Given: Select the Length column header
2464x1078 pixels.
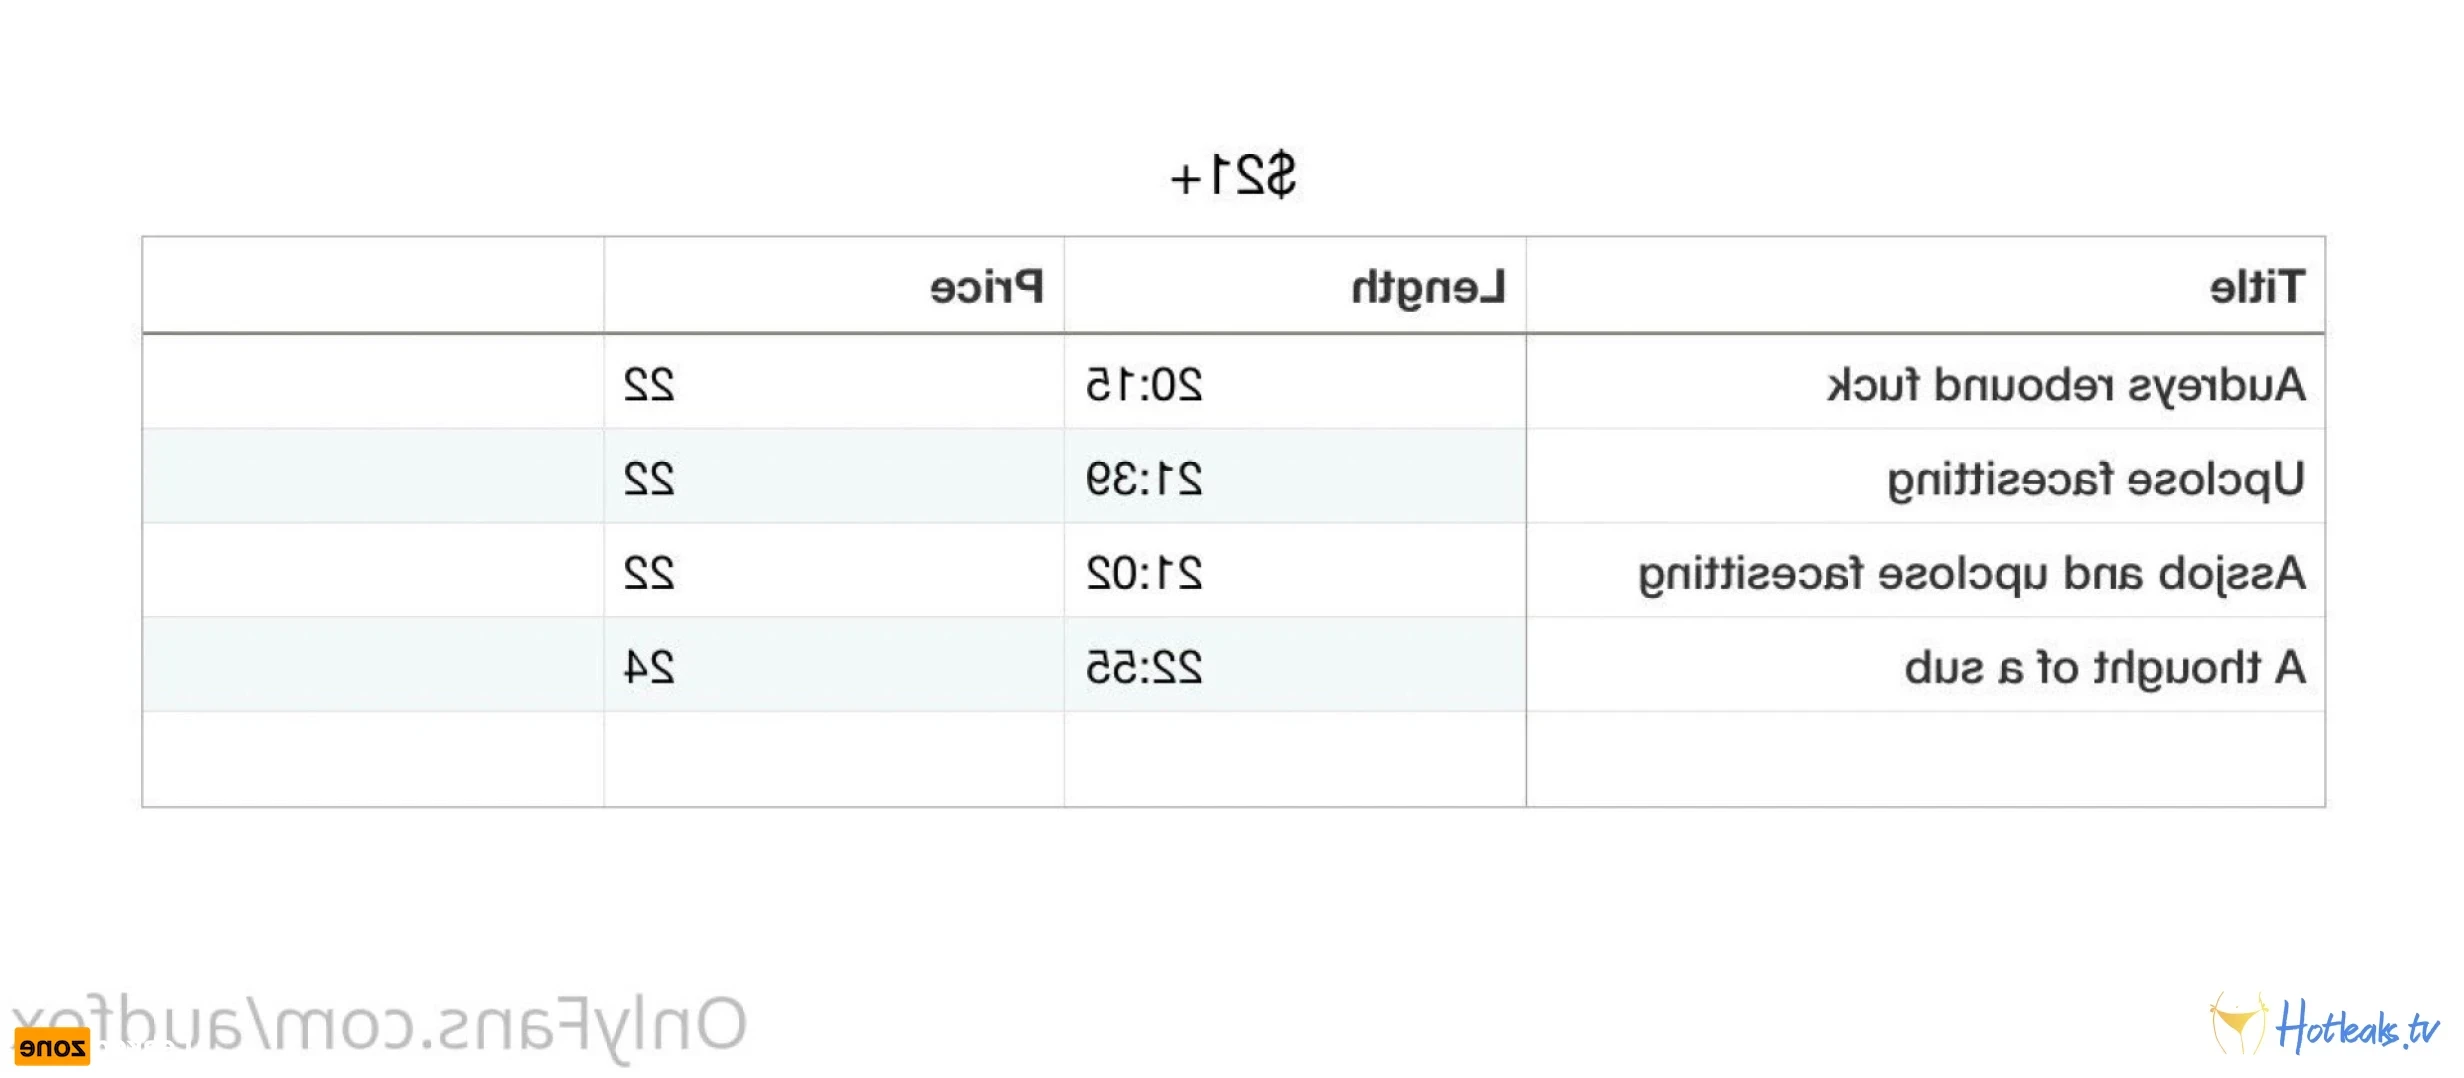Looking at the screenshot, I should 1295,287.
